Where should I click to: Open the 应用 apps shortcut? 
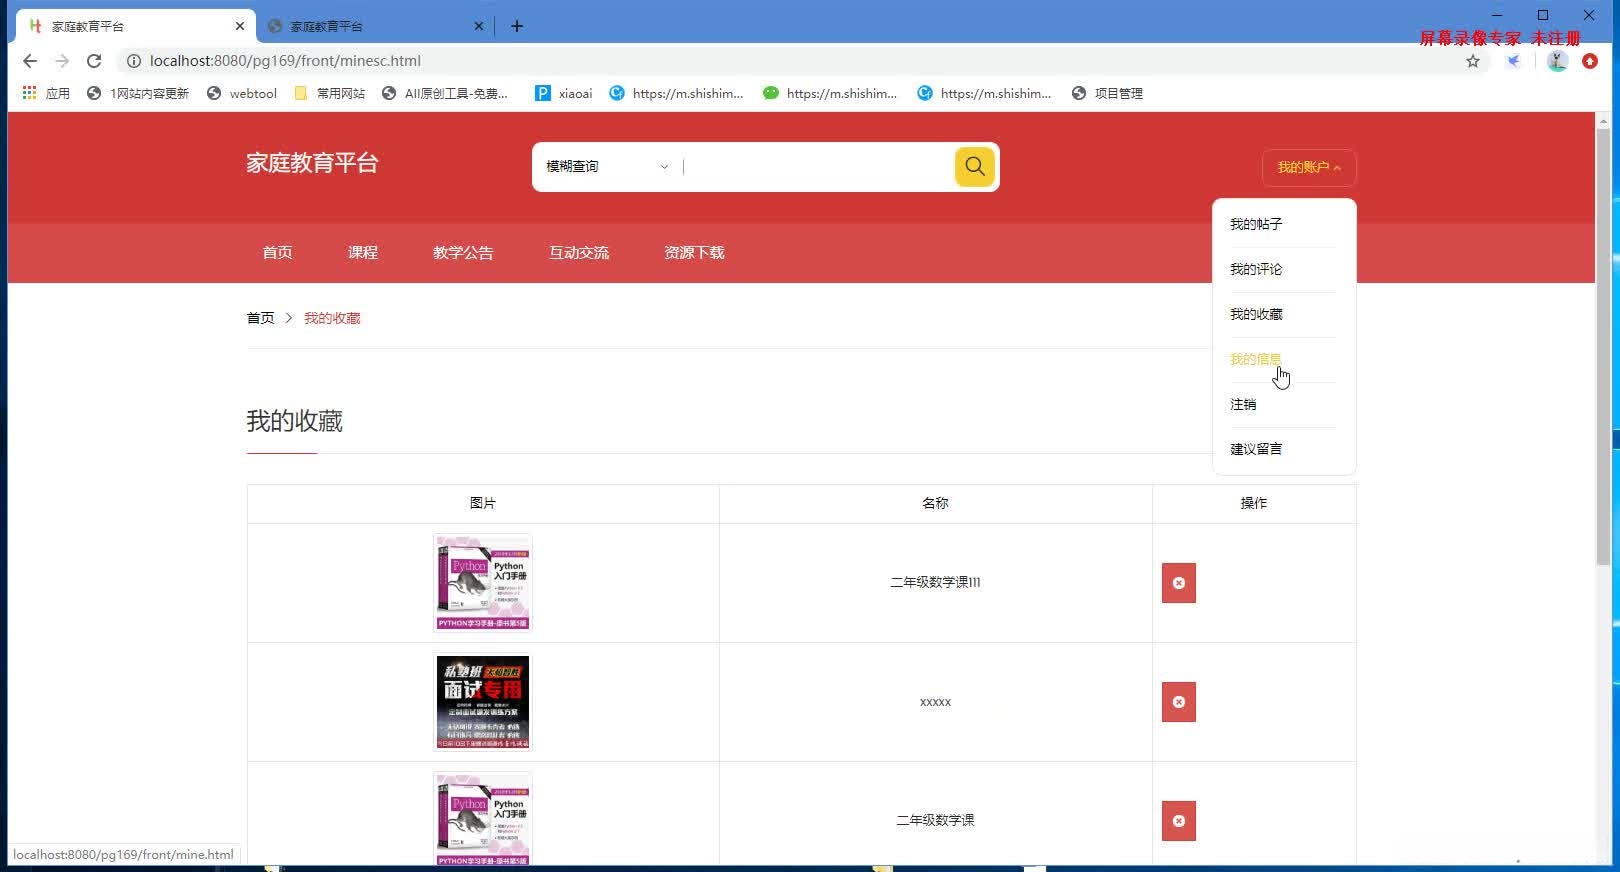tap(46, 93)
